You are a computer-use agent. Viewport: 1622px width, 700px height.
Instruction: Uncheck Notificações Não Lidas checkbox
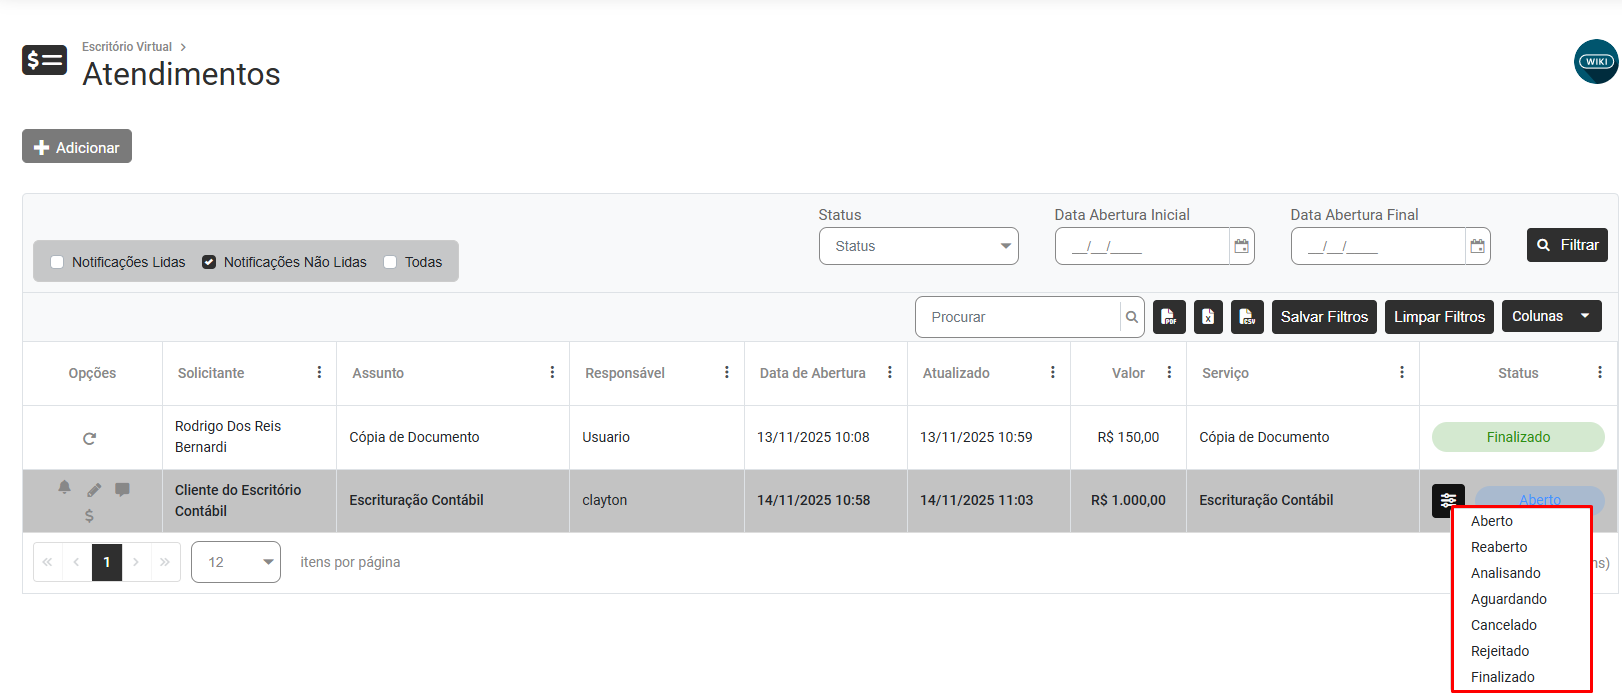click(x=209, y=262)
